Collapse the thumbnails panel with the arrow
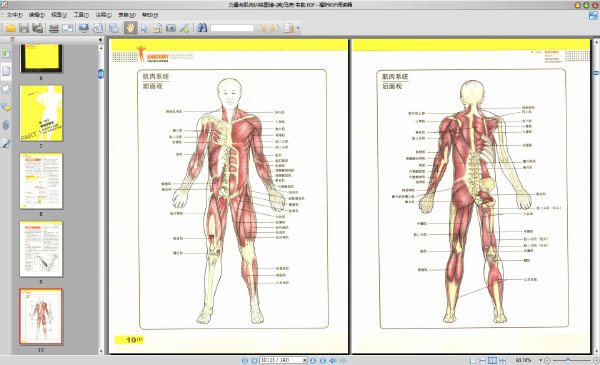The height and width of the screenshot is (365, 600). coord(100,39)
